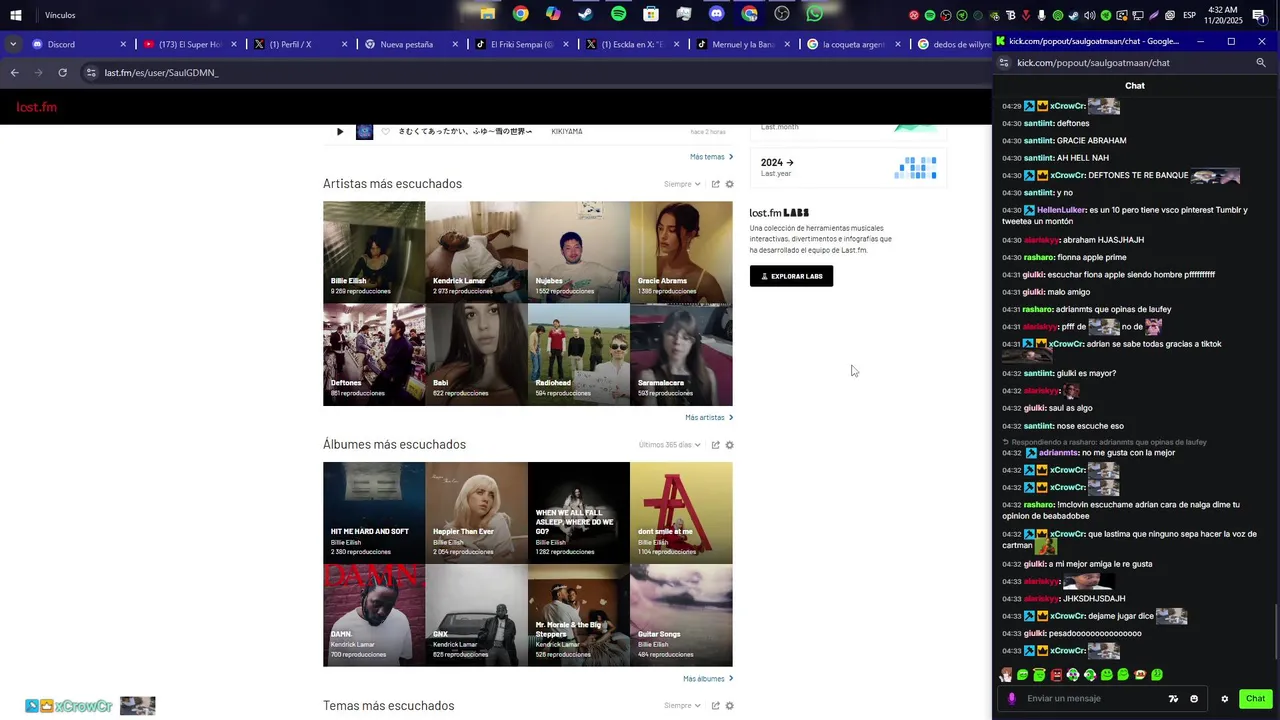Open the Deftones artist tile
Viewport: 1280px width, 720px height.
[374, 354]
